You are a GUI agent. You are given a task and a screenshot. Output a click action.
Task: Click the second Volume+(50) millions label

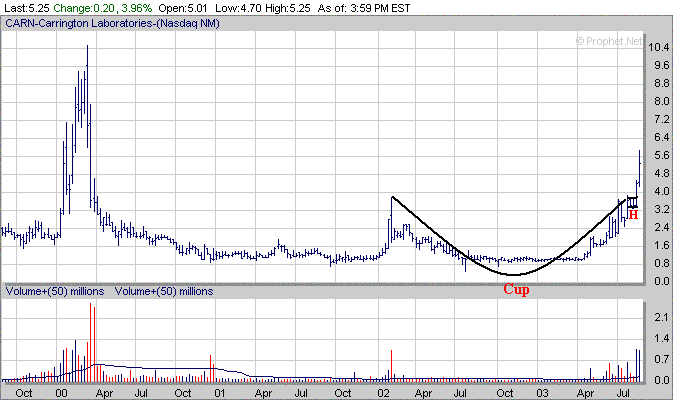pyautogui.click(x=164, y=291)
